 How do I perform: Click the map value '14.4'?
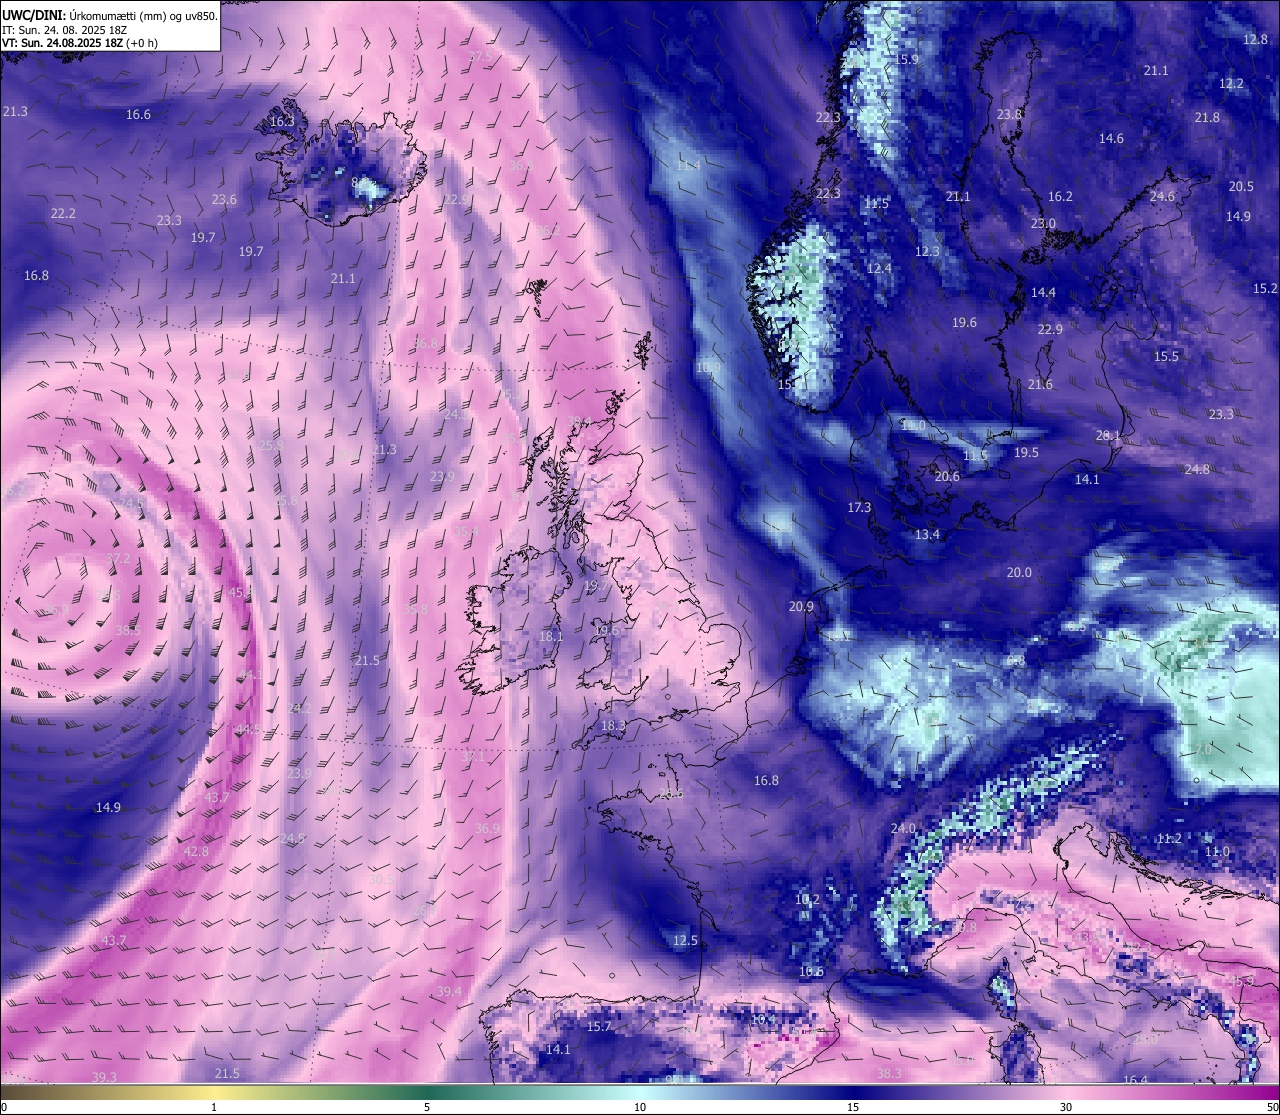(x=1043, y=293)
